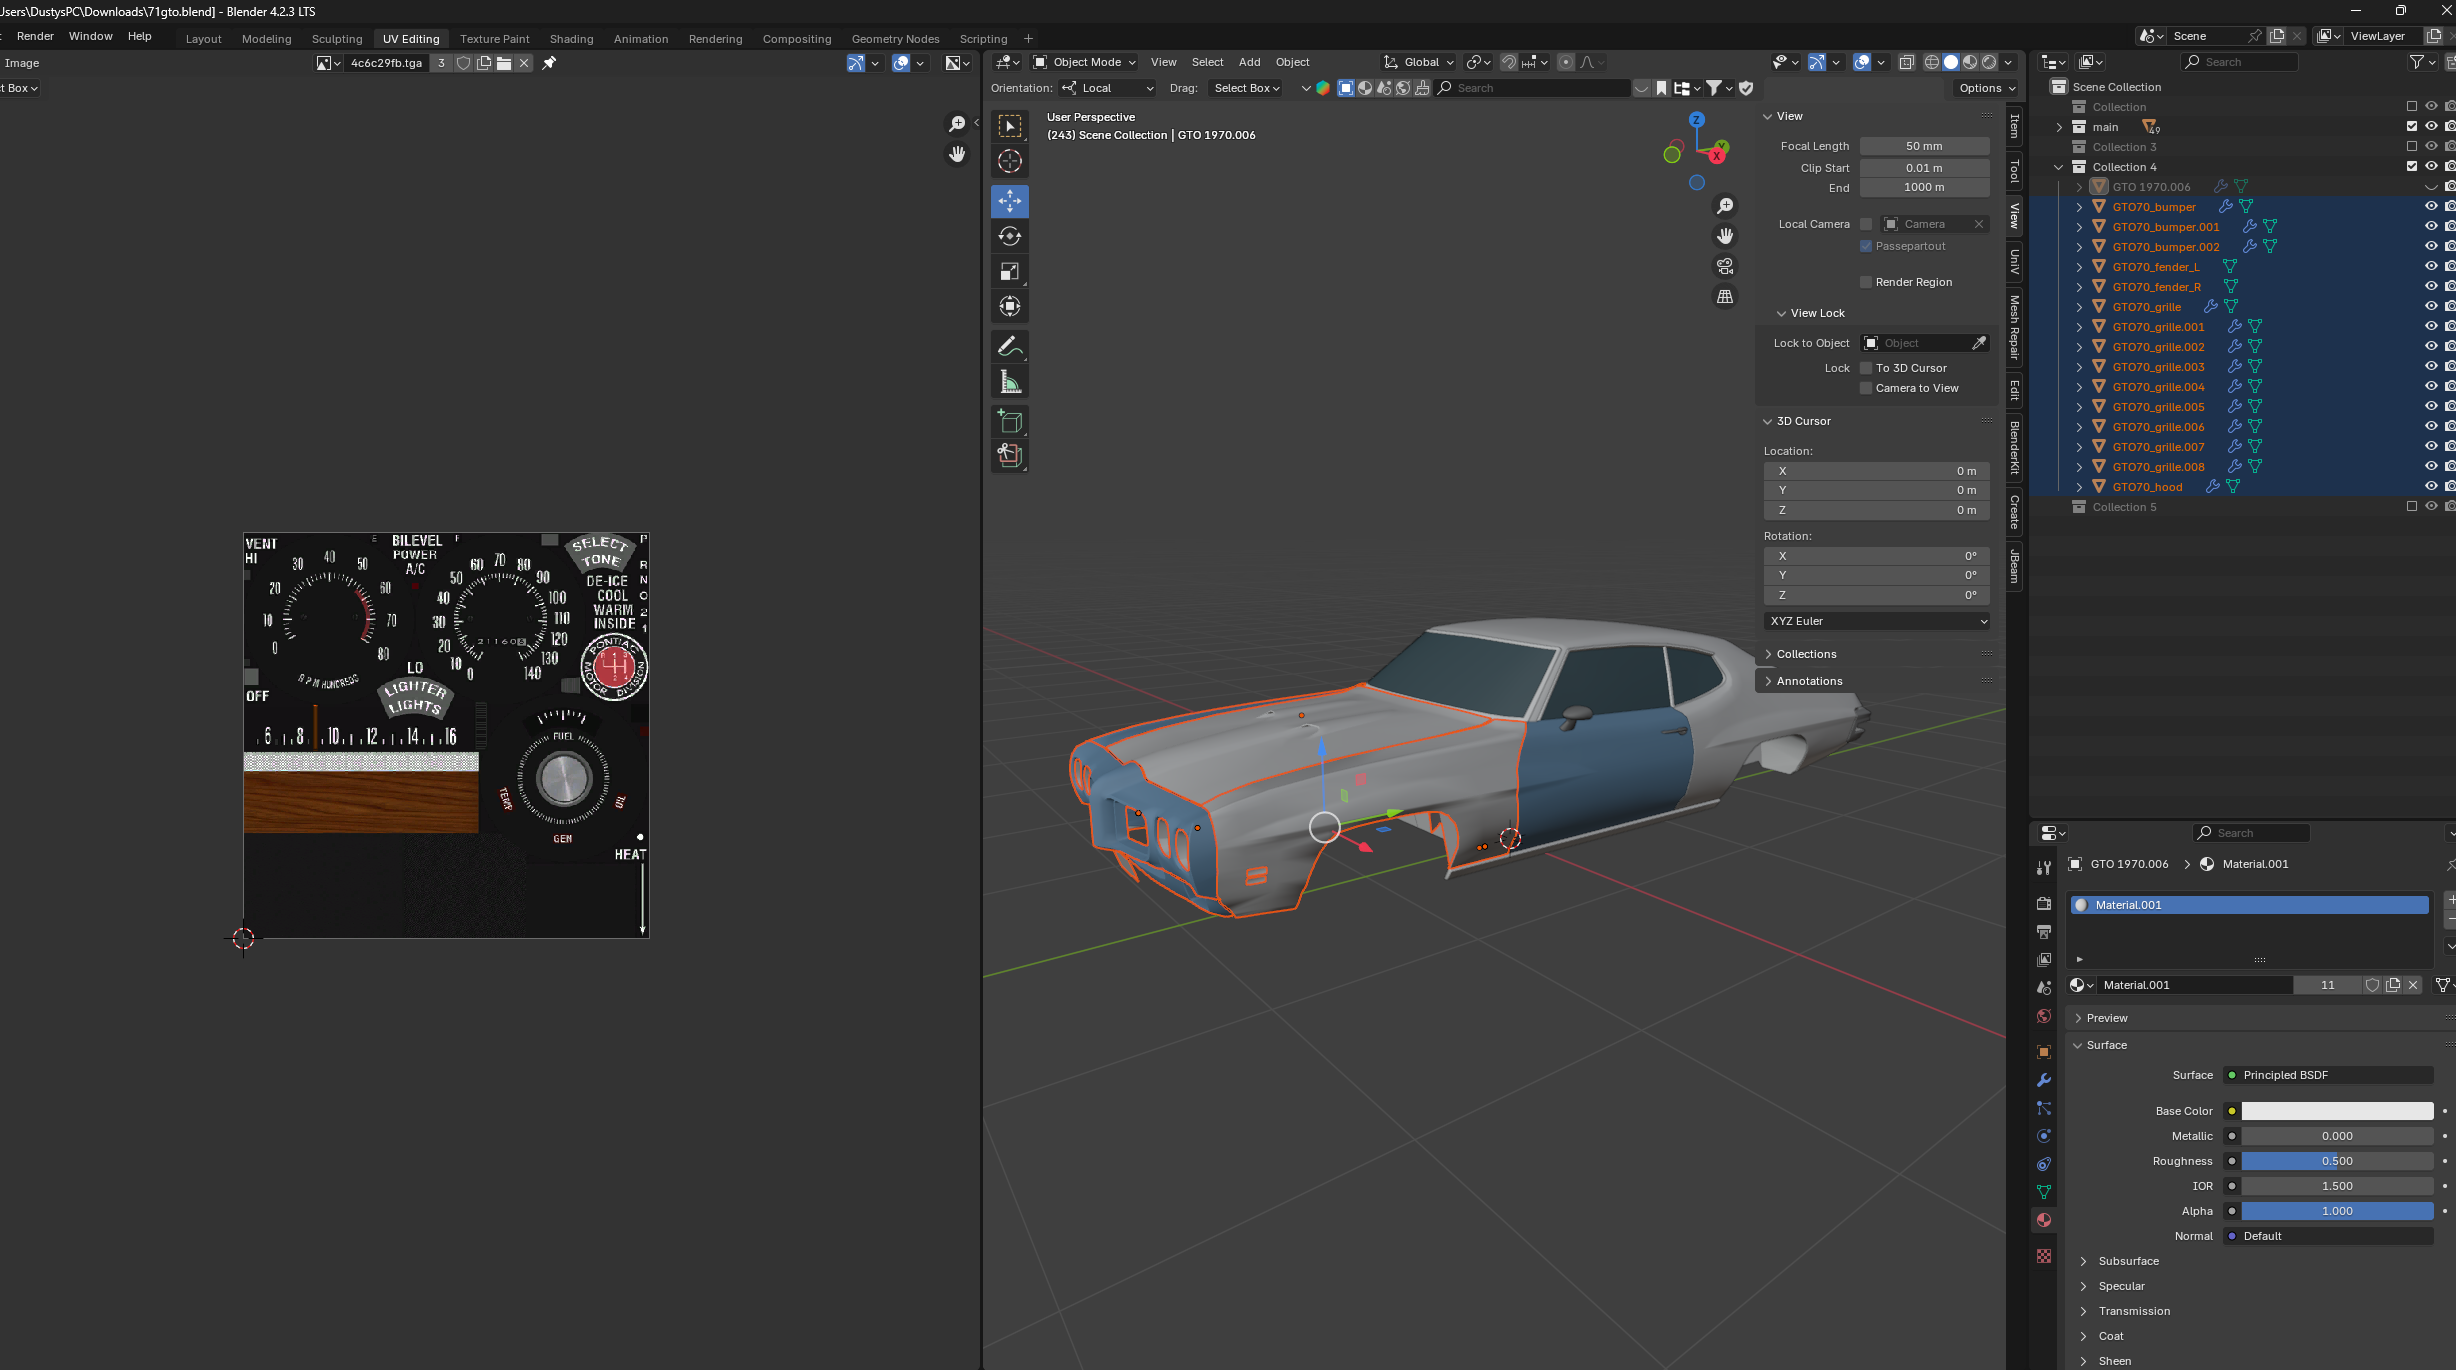Screen dimensions: 2456x1370
Task: Open the Object Mode dropdown
Action: (1085, 62)
